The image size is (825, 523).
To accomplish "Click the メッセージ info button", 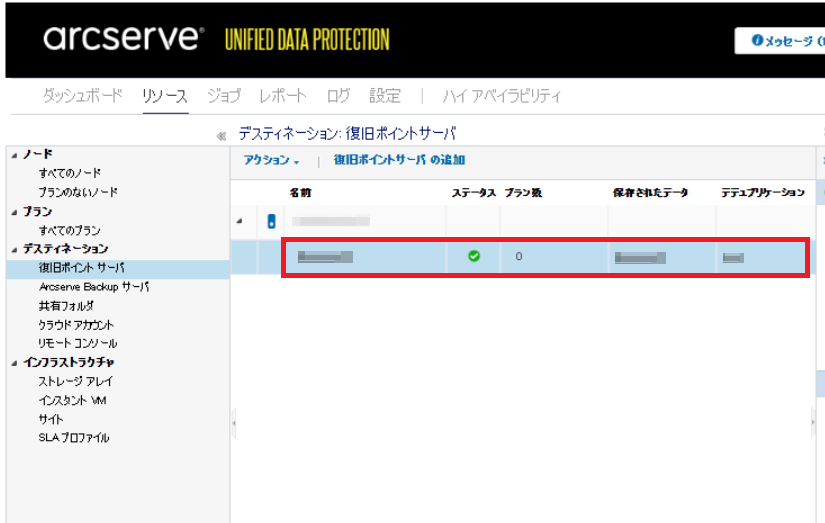I will [x=780, y=41].
